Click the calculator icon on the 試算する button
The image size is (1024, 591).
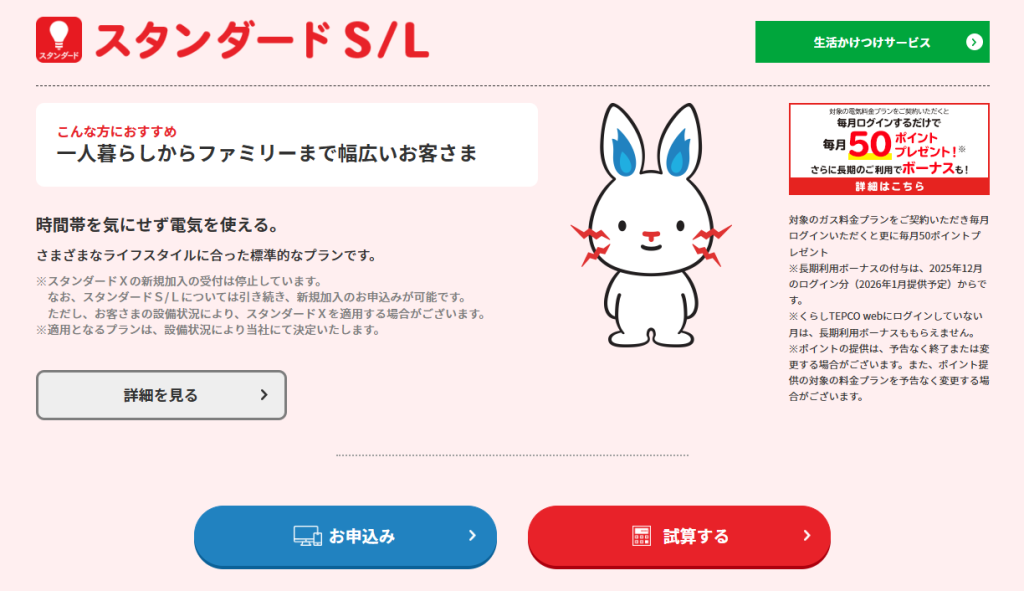[x=641, y=536]
